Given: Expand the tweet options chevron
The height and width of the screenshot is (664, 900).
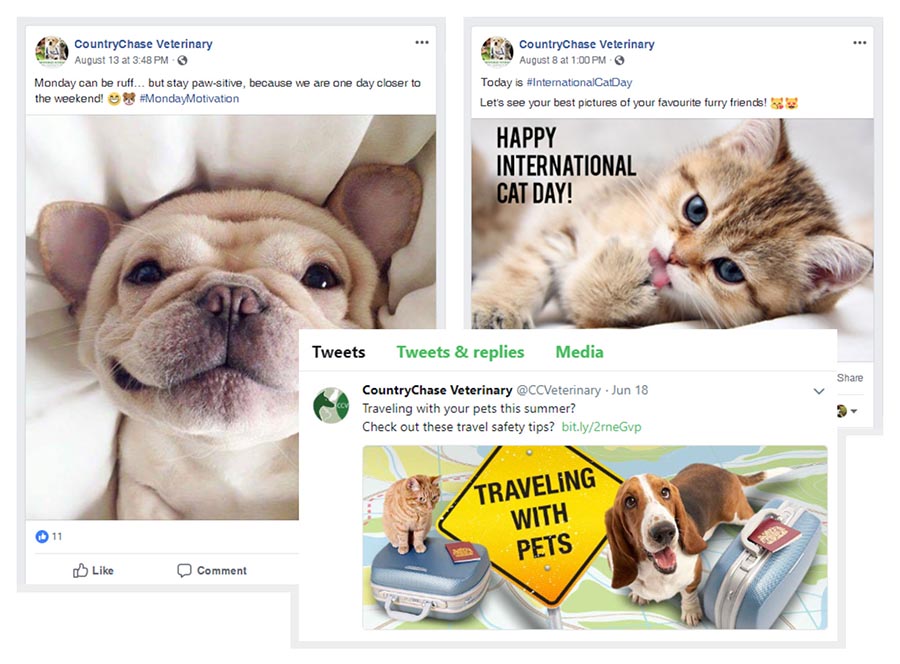Looking at the screenshot, I should pos(819,391).
